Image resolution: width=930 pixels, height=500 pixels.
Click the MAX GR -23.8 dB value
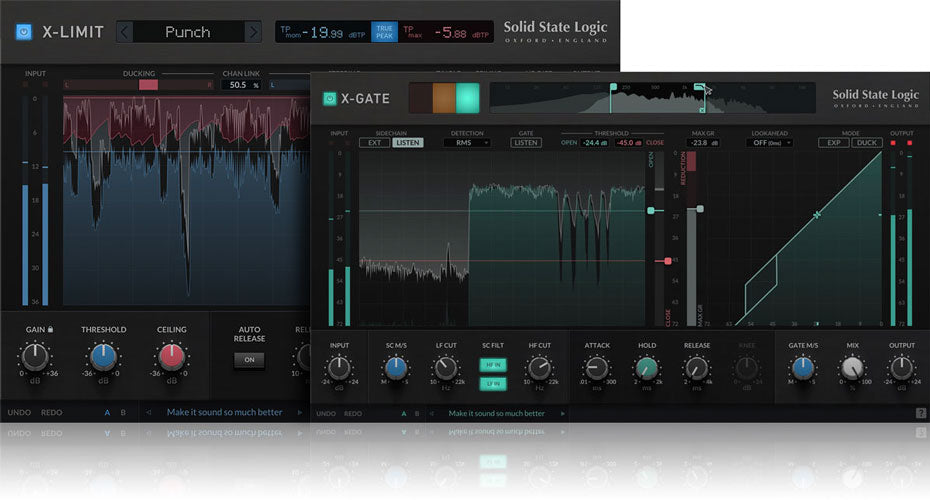(x=703, y=143)
